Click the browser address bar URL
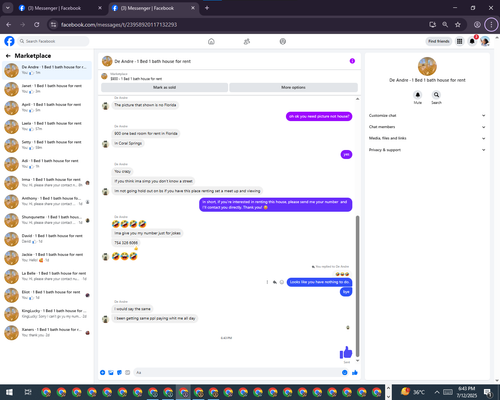500x400 pixels. [119, 24]
